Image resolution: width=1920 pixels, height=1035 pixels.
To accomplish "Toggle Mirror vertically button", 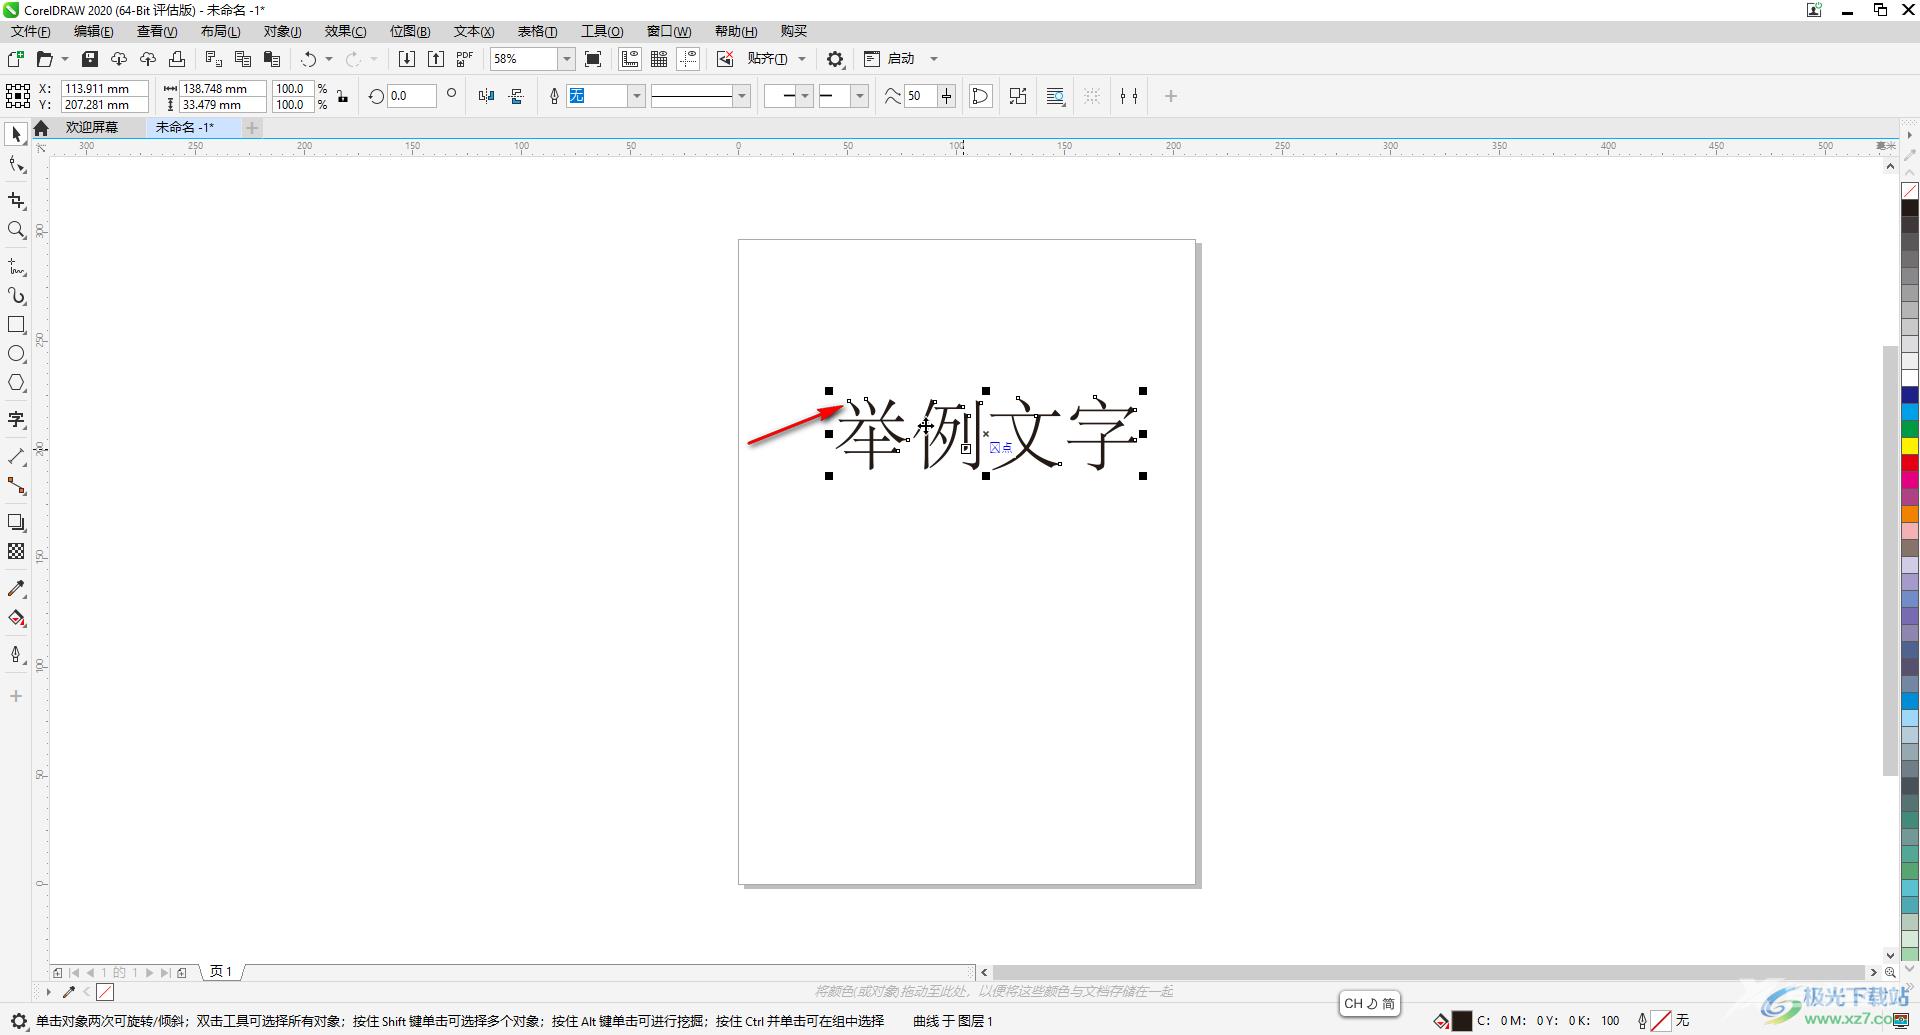I will (x=516, y=96).
